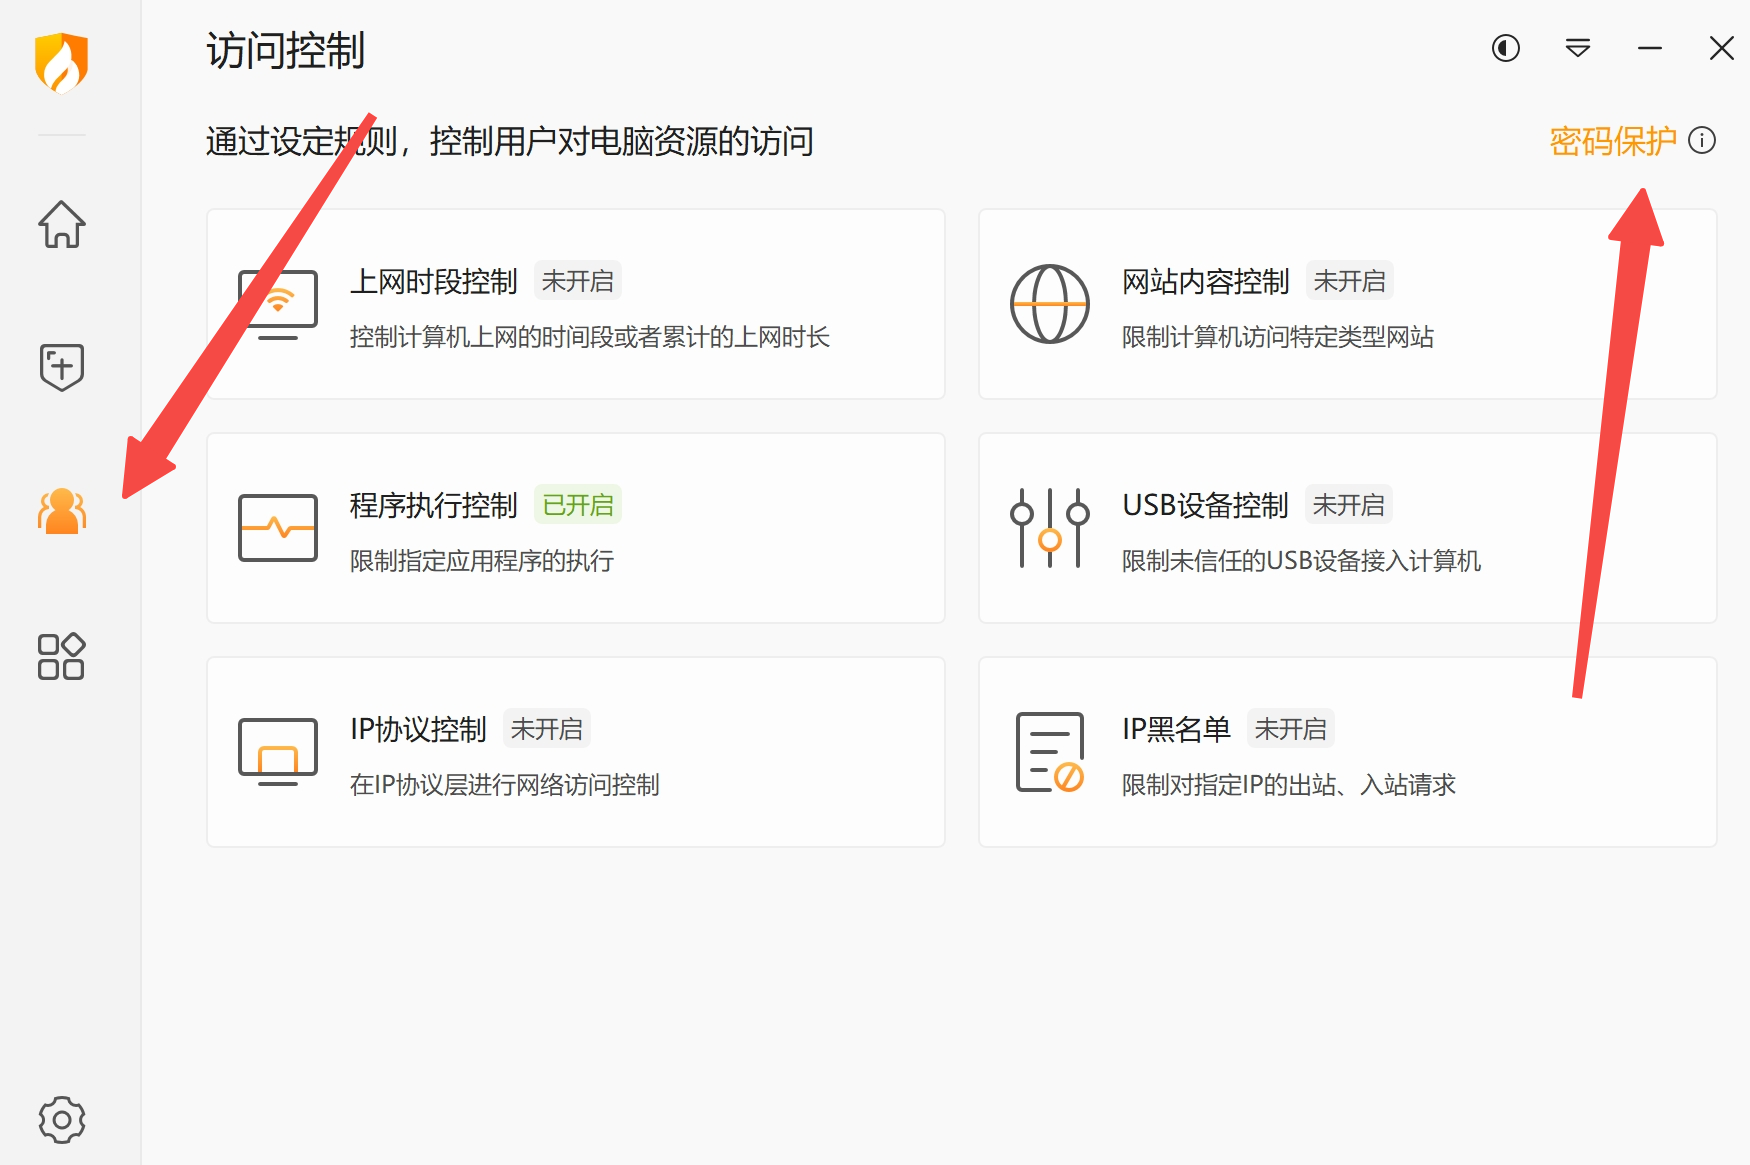This screenshot has height=1165, width=1750.
Task: Click the USB设备控制 sliders icon
Action: [1049, 528]
